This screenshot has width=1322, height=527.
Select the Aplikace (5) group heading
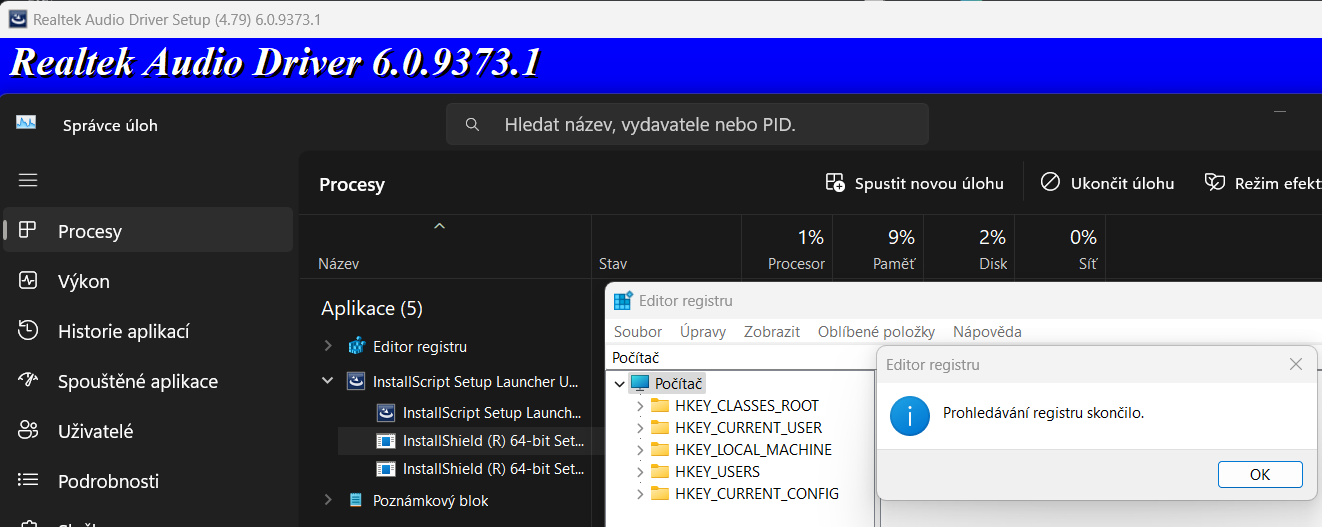372,308
